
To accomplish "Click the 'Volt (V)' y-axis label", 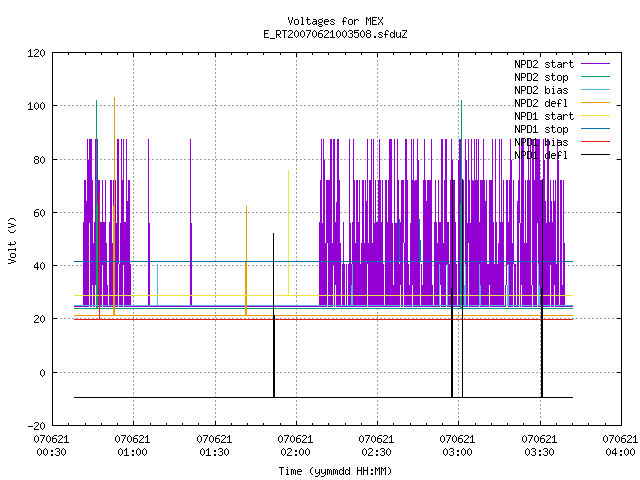I will coord(12,240).
